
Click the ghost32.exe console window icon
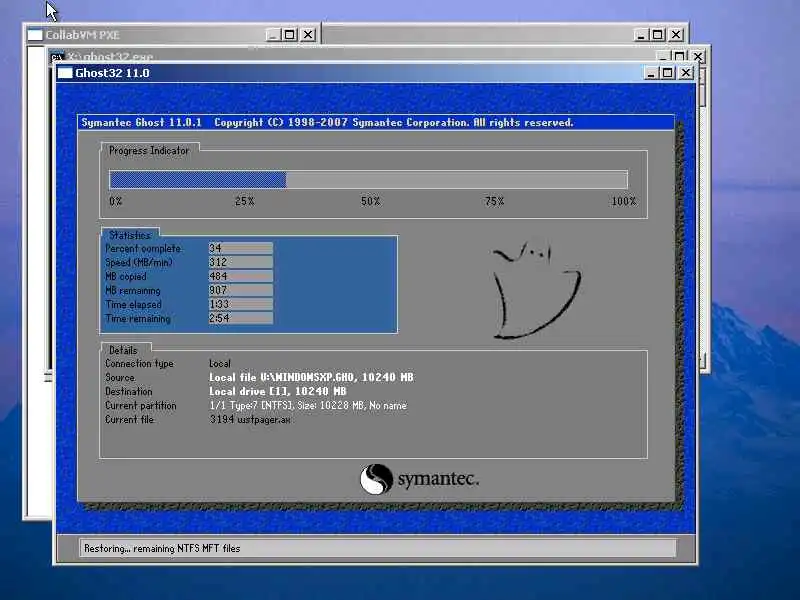click(57, 57)
